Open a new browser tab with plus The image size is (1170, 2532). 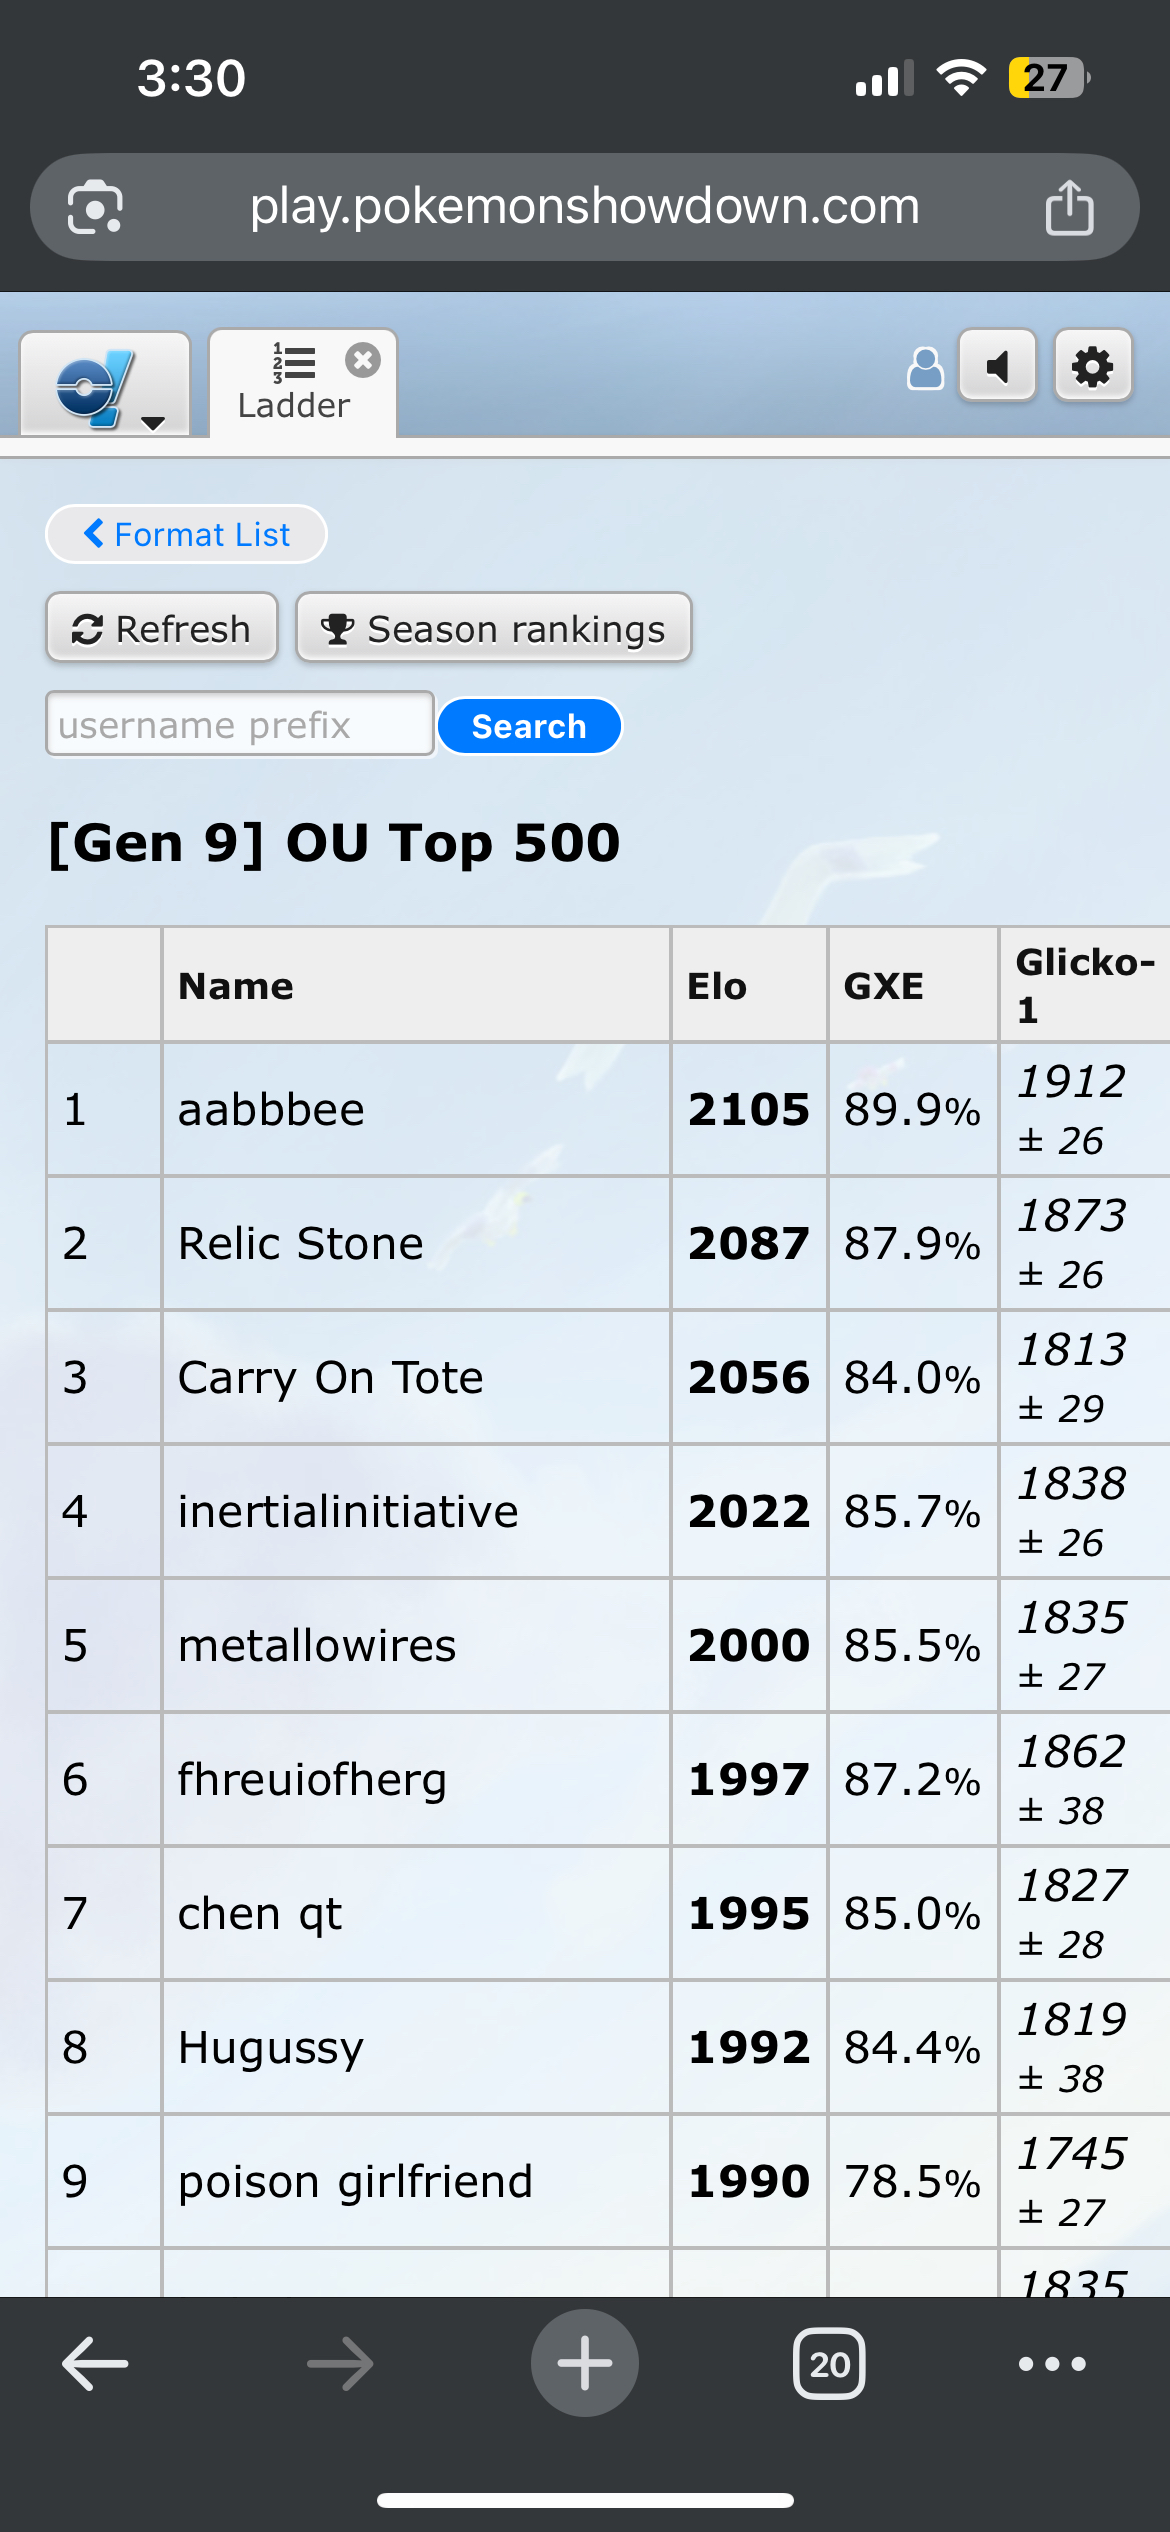585,2363
